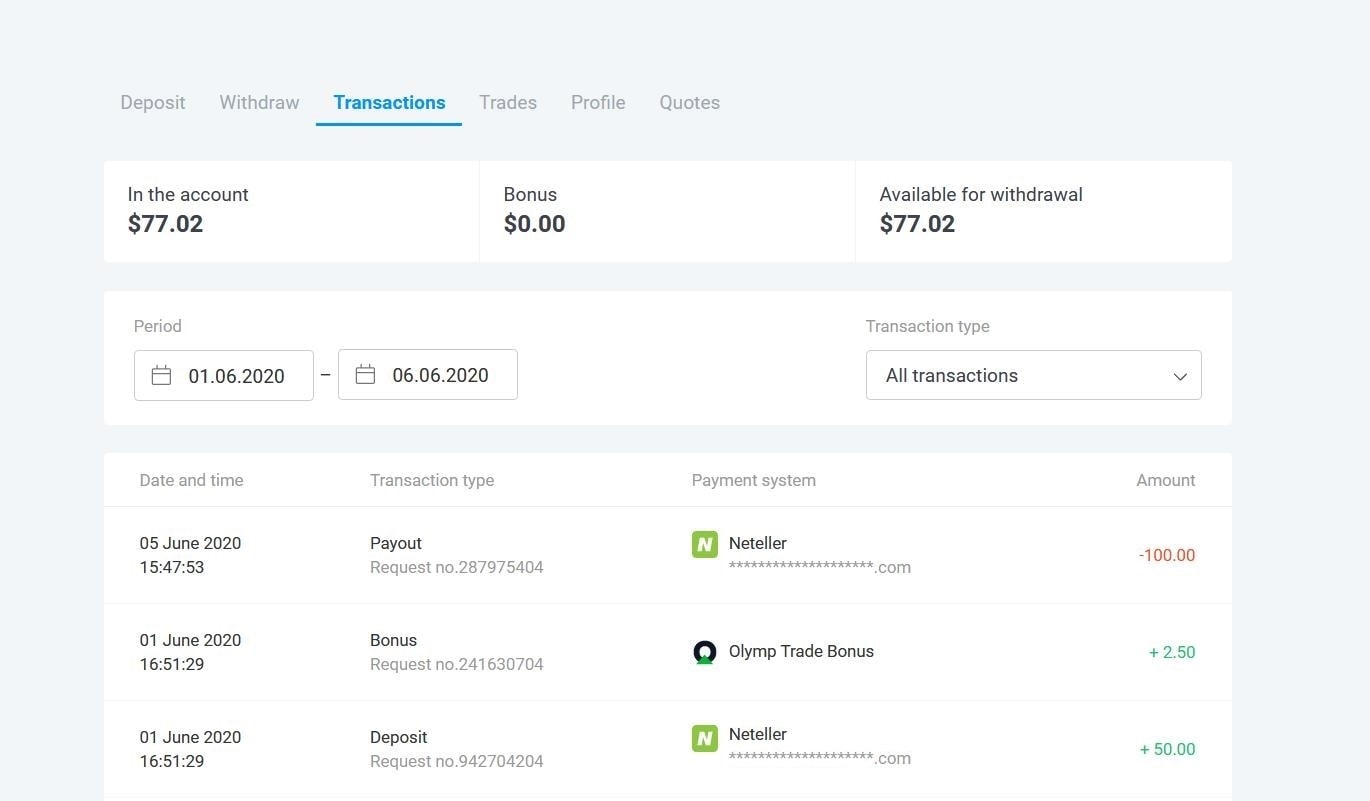
Task: Switch to the Withdraw tab
Action: 259,102
